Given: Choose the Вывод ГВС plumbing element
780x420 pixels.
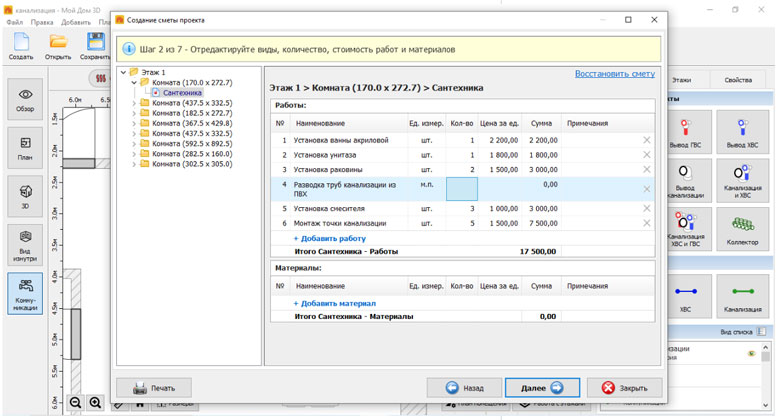Looking at the screenshot, I should coord(686,131).
